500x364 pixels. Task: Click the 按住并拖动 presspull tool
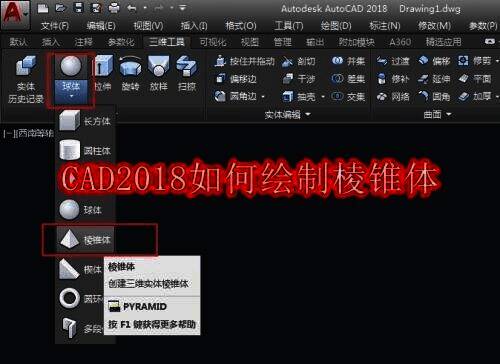tap(245, 61)
